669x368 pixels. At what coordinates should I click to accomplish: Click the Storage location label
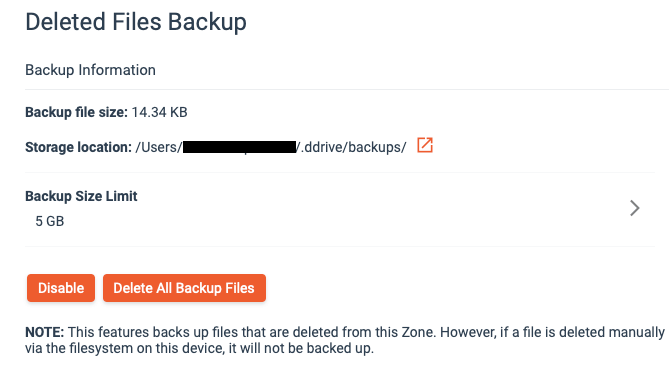79,147
